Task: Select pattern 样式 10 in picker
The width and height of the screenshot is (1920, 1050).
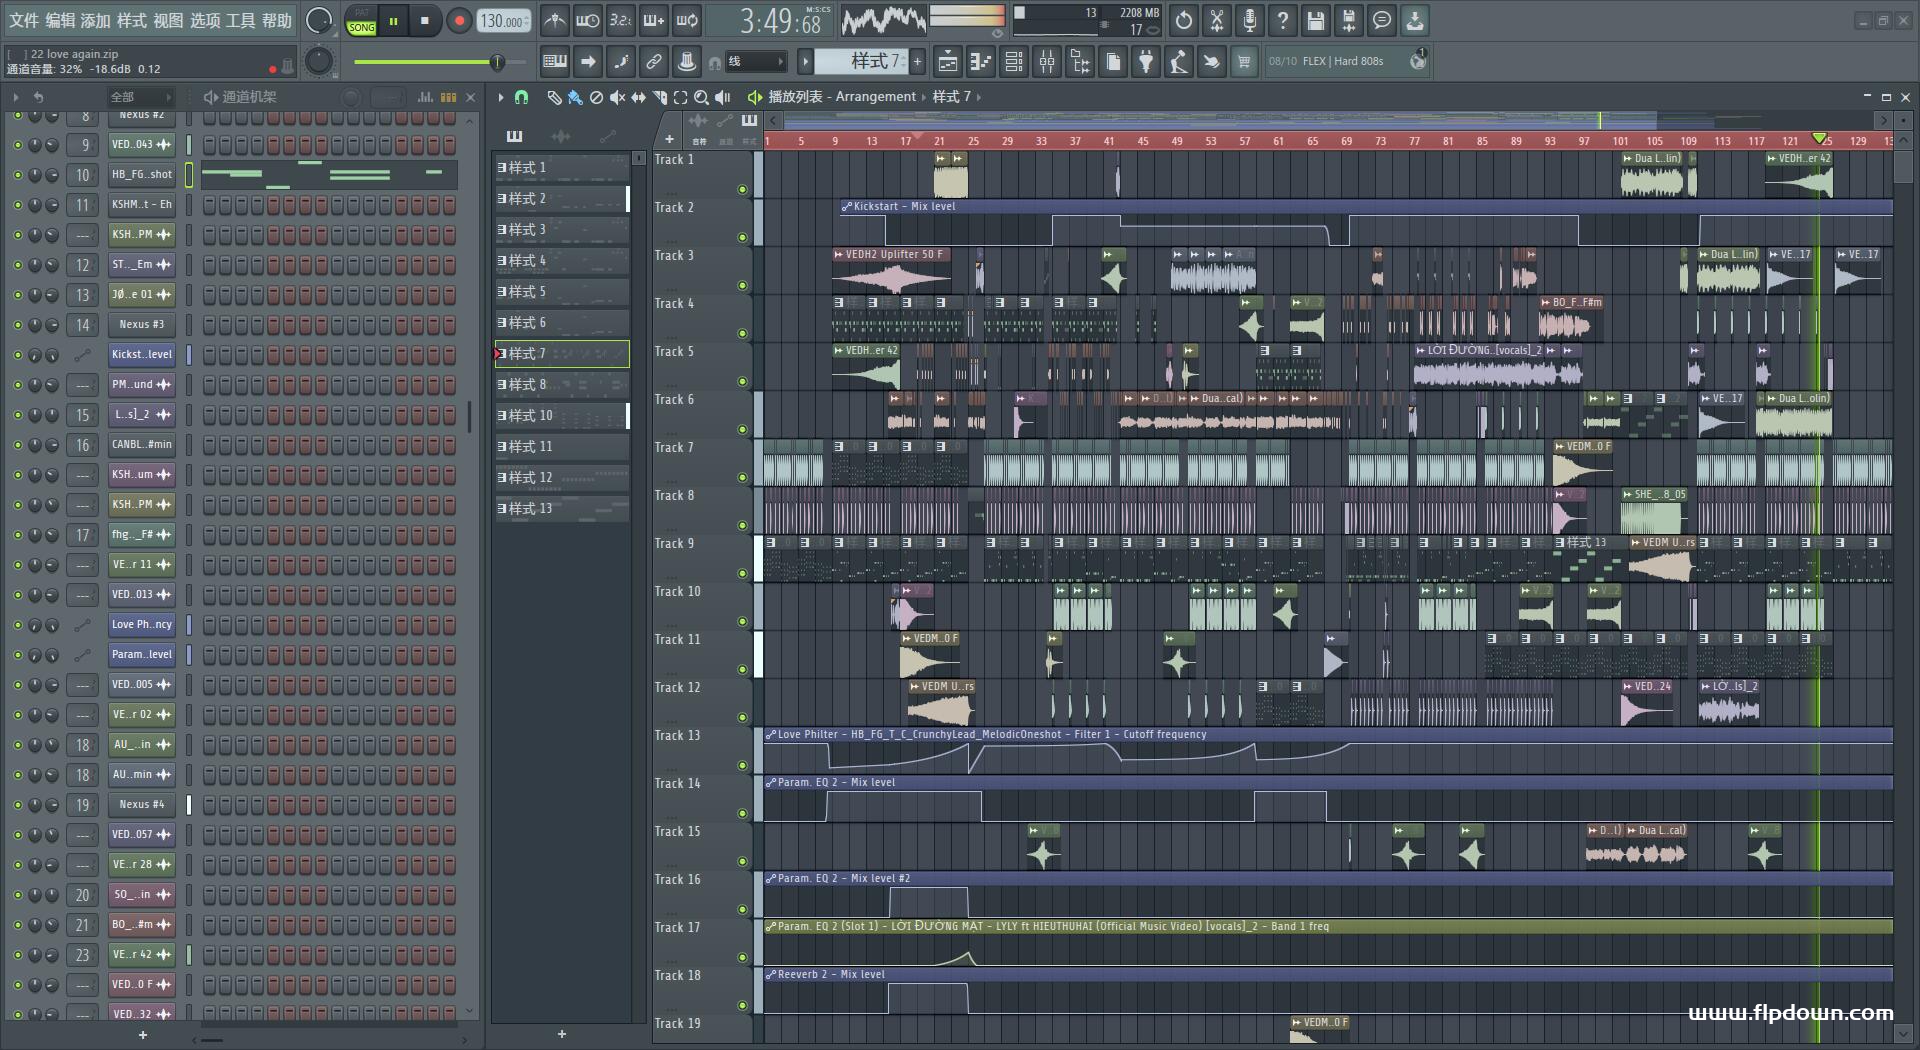Action: (x=561, y=416)
